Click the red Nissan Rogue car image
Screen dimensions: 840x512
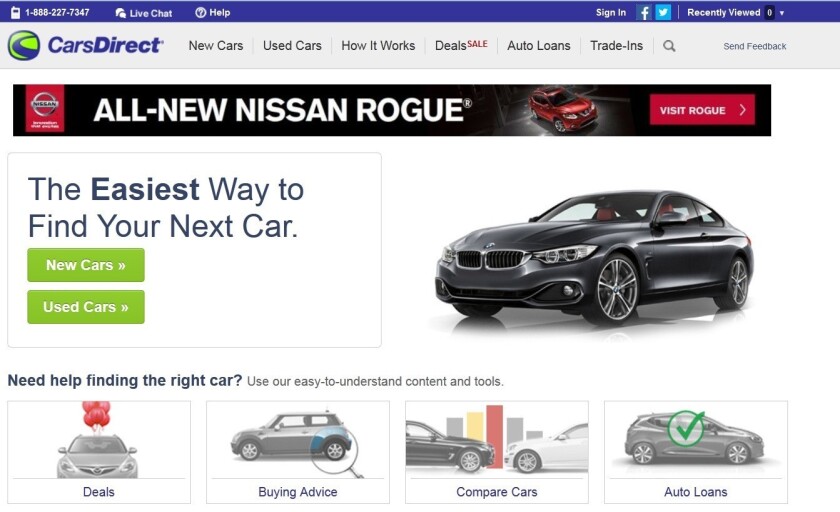click(562, 109)
